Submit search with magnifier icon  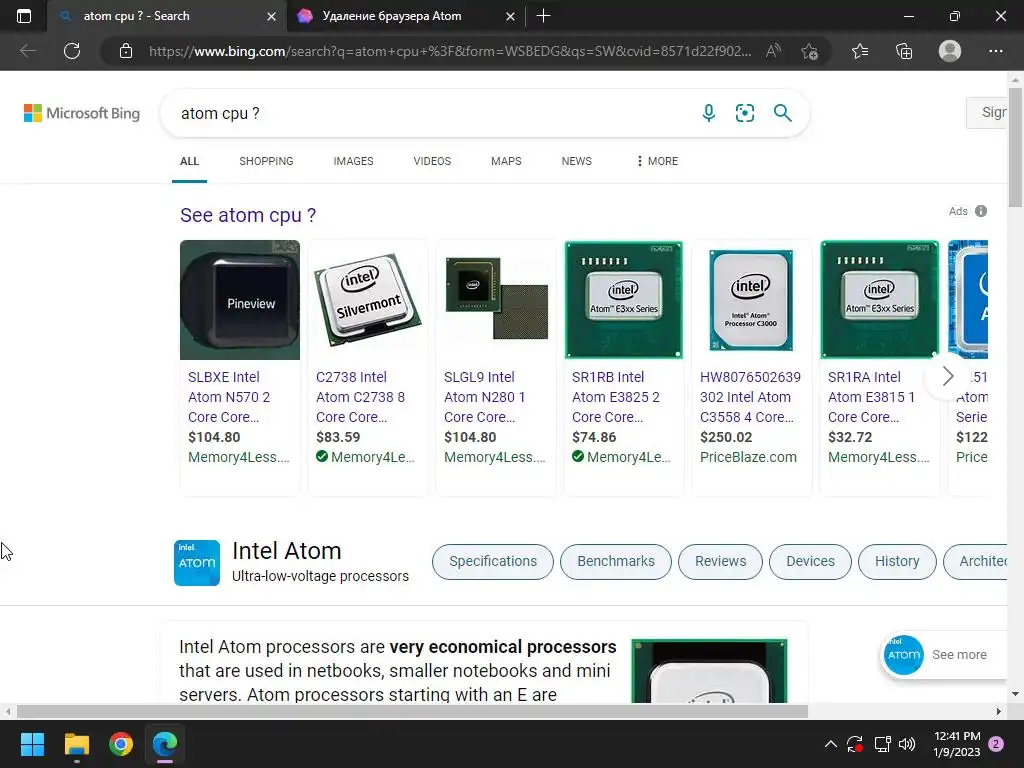coord(782,113)
